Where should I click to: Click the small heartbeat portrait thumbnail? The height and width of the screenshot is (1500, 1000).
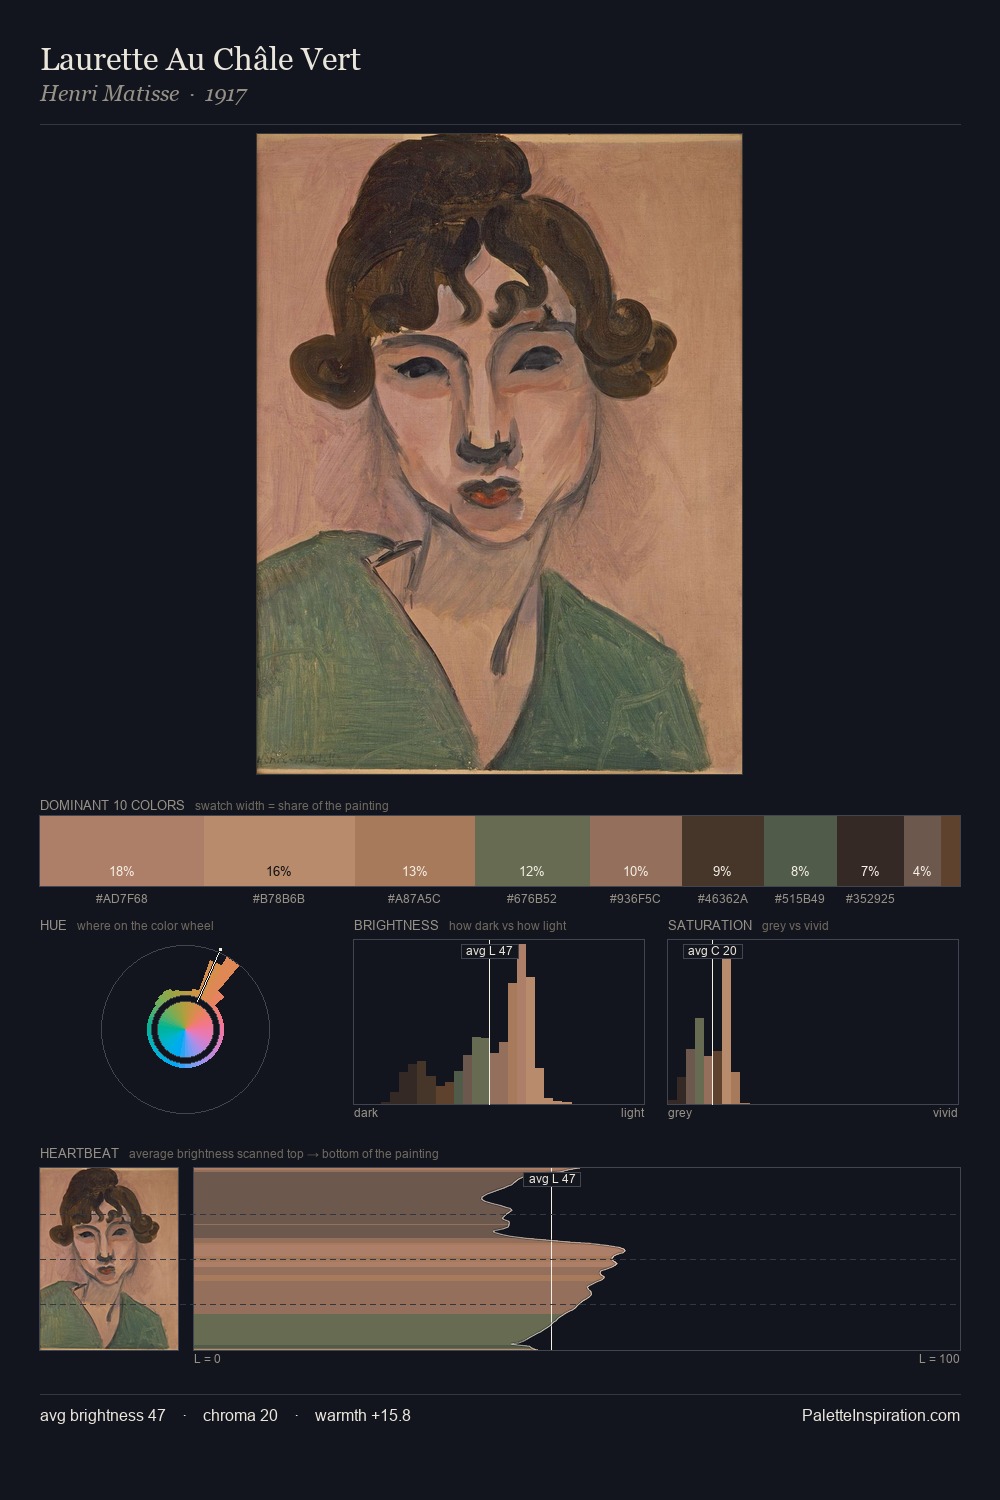point(109,1258)
